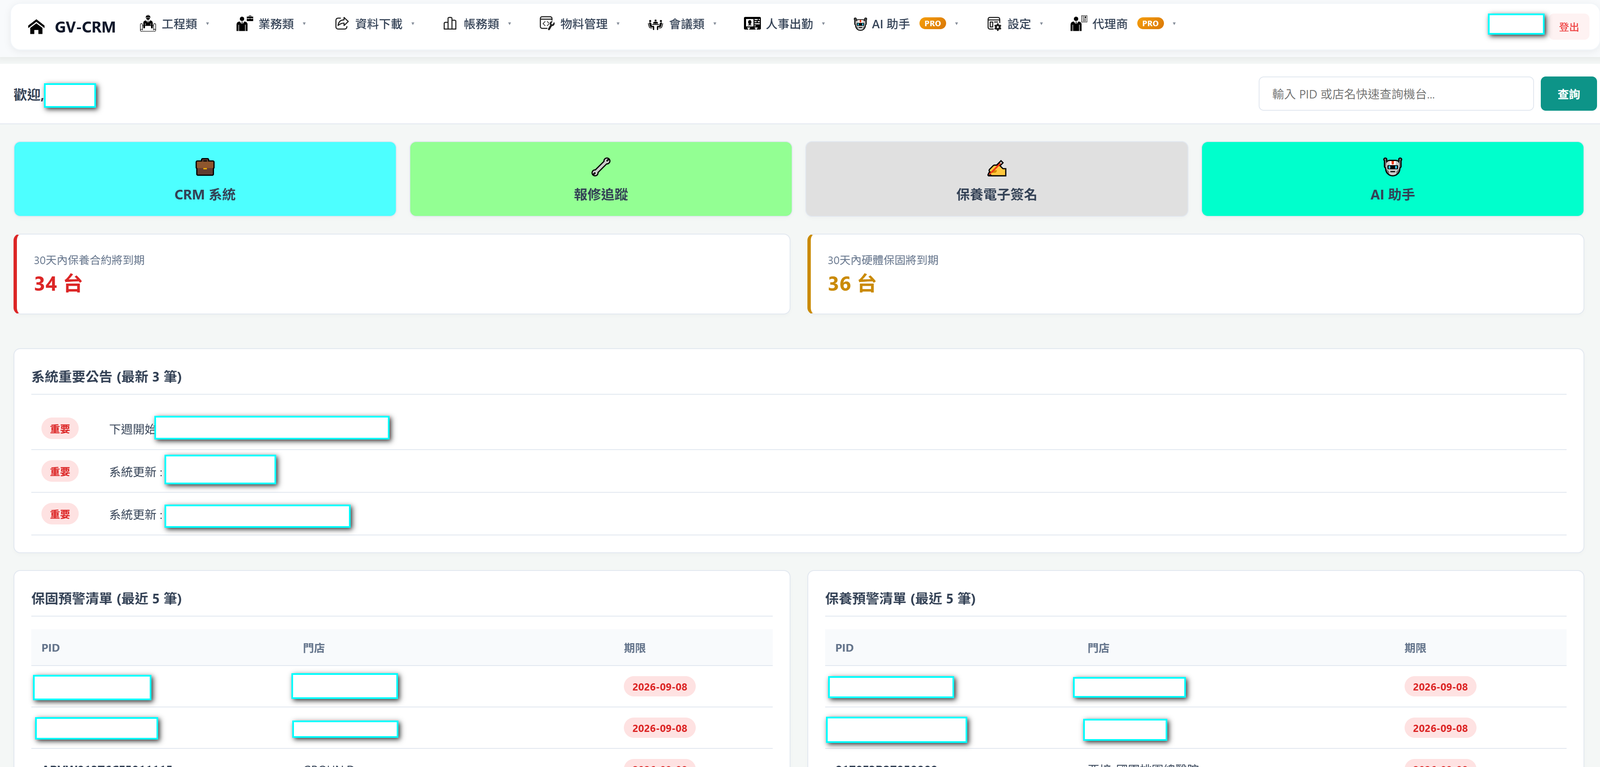
Task: Open the 人事出勤 menu
Action: (784, 24)
